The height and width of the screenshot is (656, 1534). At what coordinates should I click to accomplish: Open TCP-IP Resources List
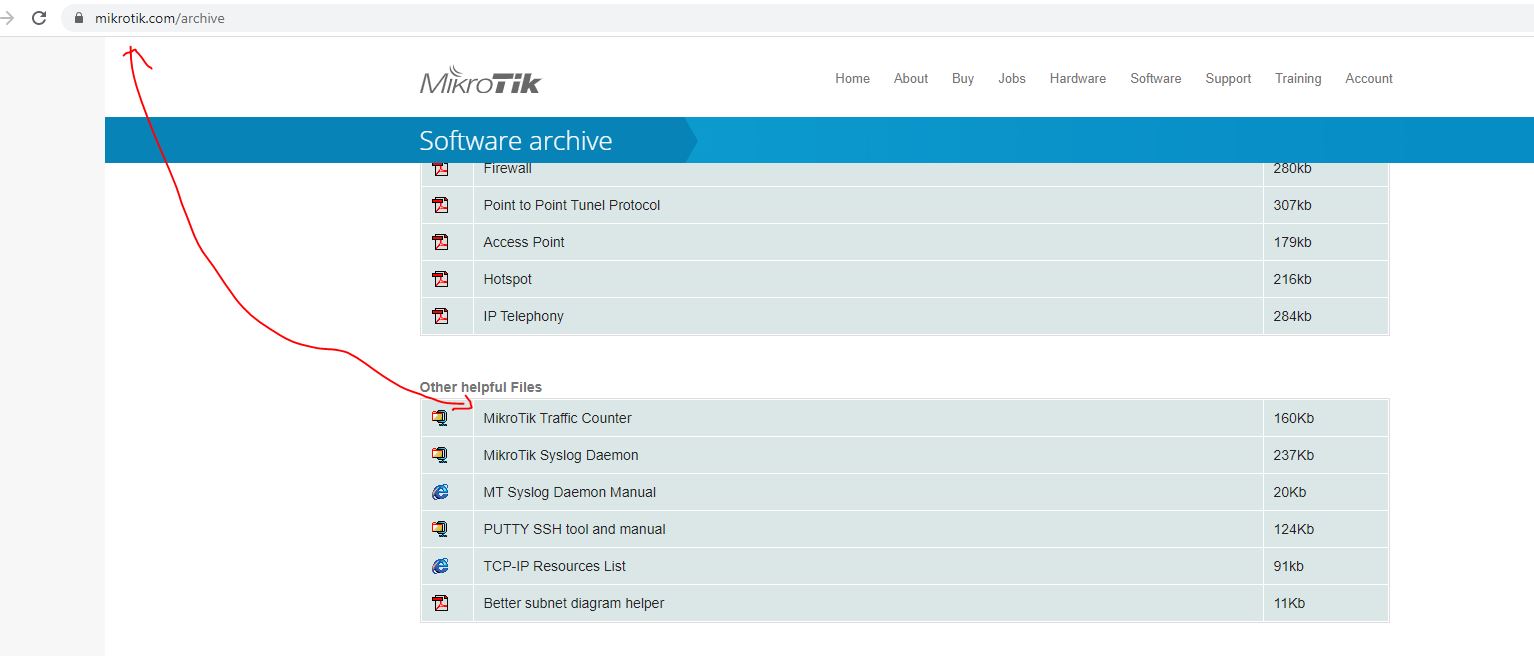(x=555, y=566)
